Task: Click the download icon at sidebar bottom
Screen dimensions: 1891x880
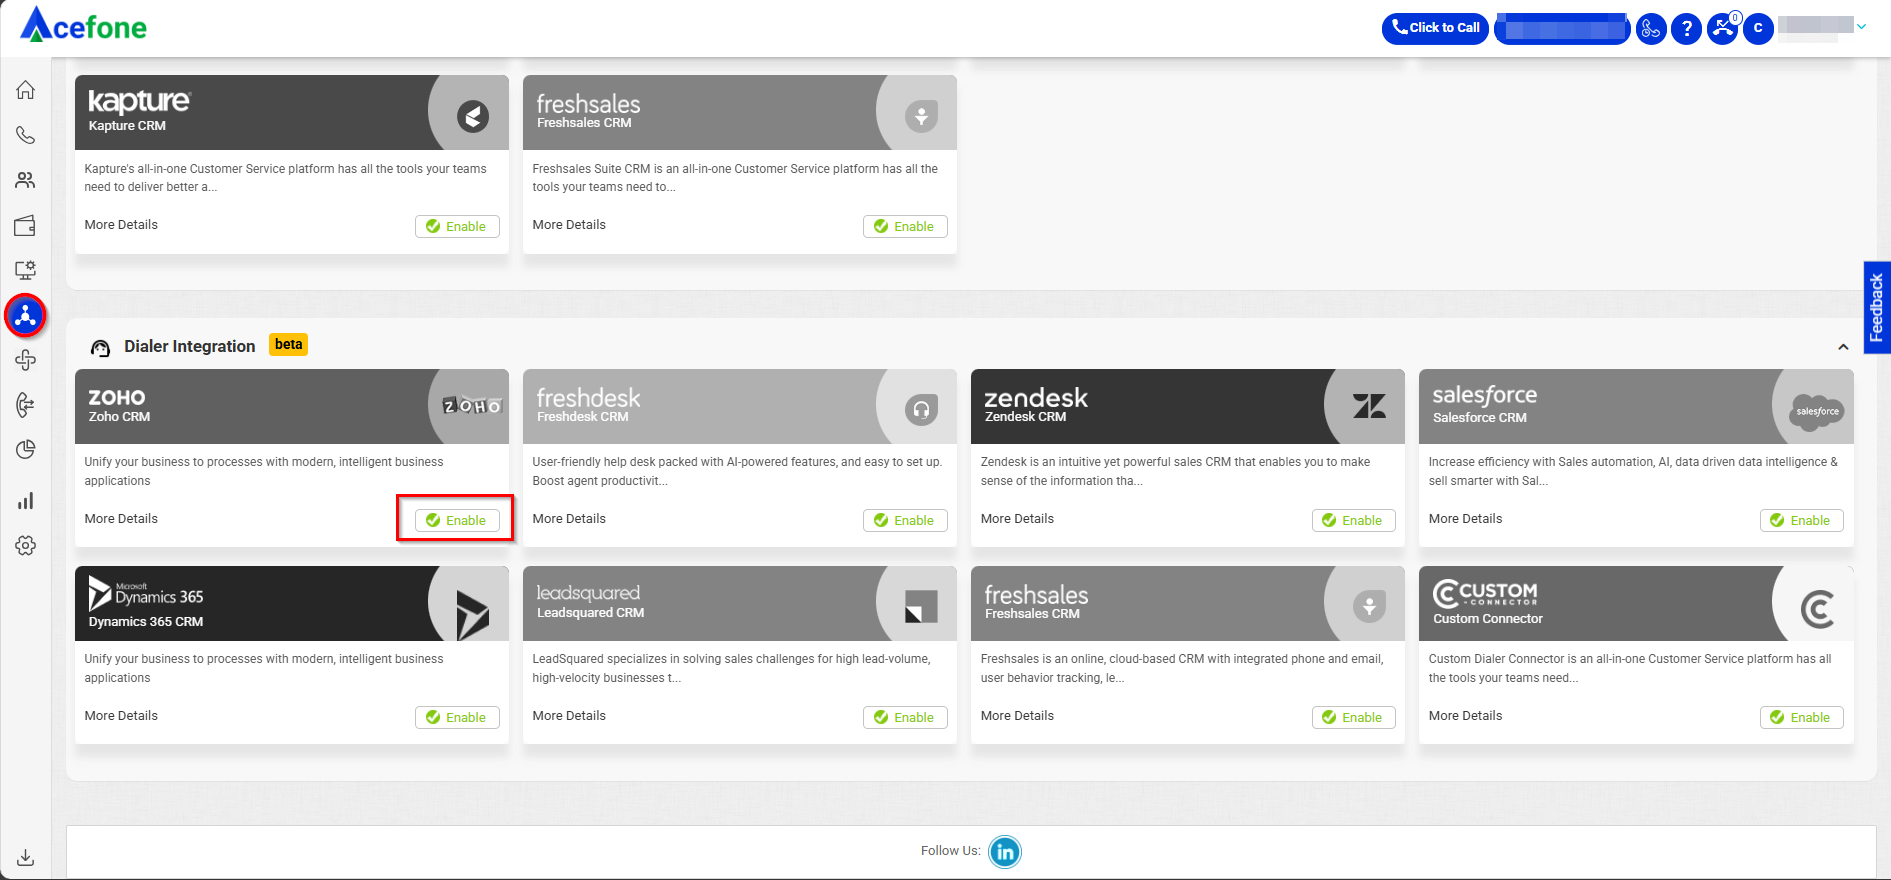Action: click(26, 858)
